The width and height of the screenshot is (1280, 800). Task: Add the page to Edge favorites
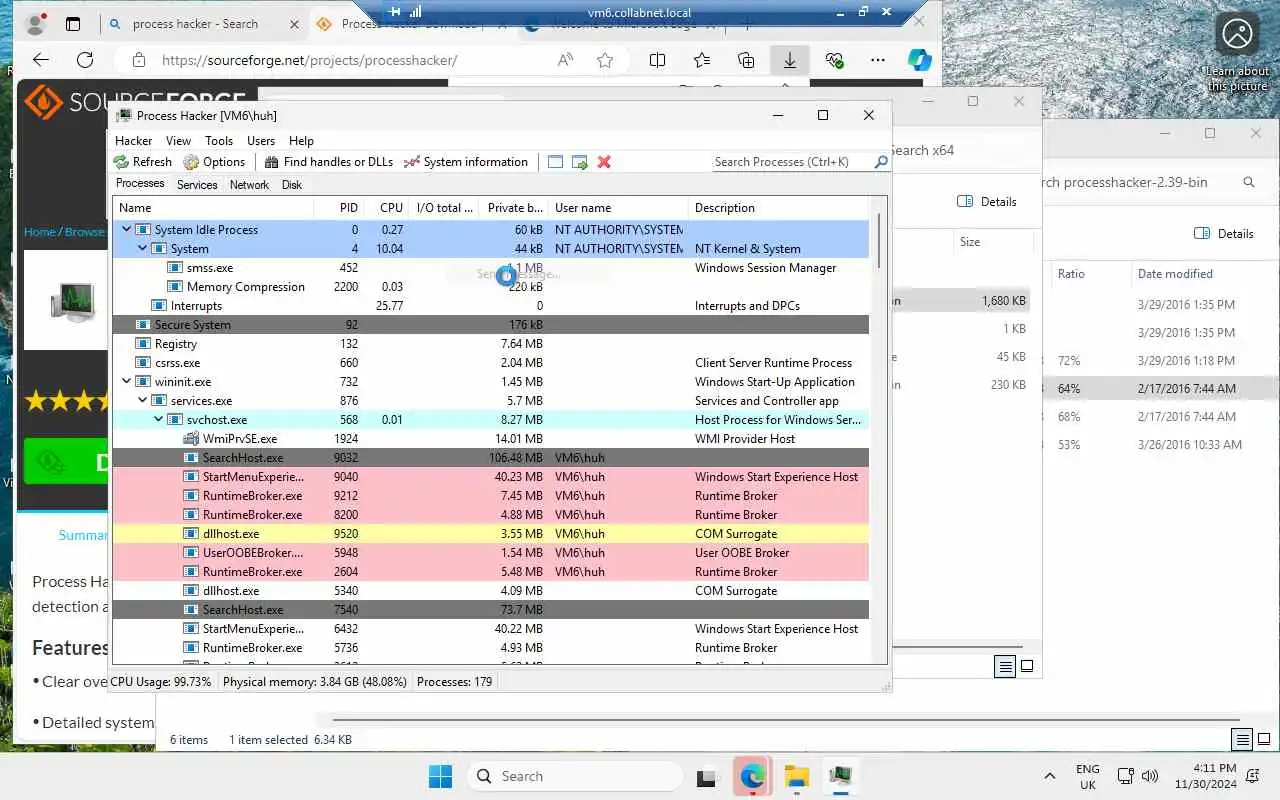click(x=605, y=60)
